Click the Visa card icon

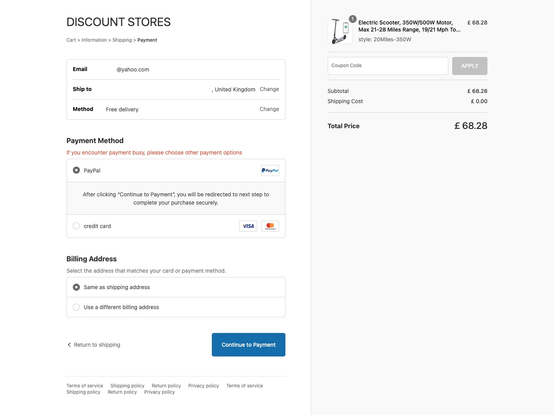click(x=248, y=226)
